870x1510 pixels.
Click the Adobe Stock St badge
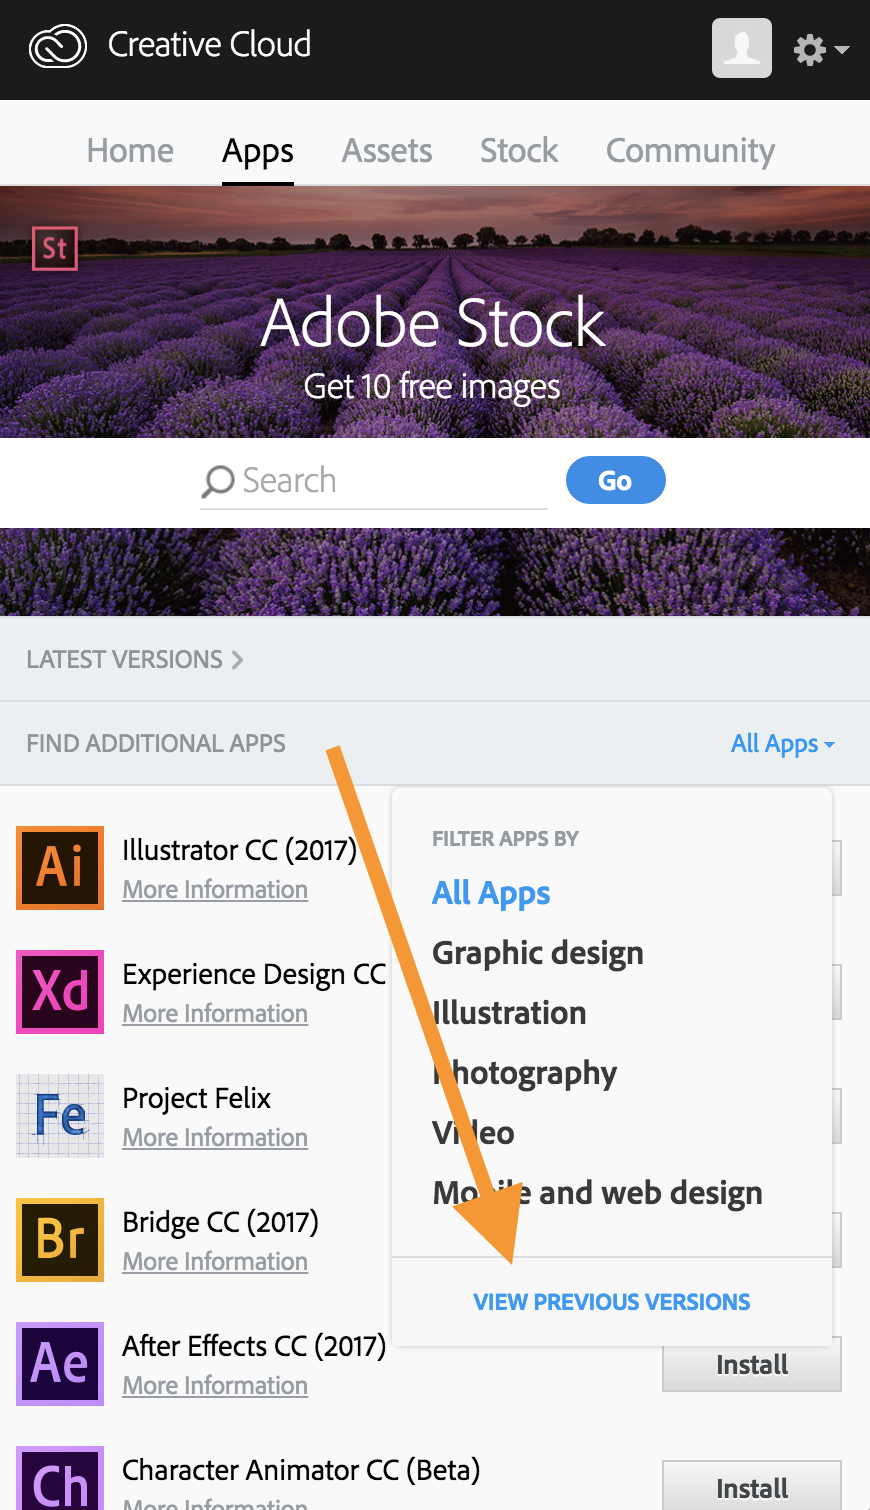point(54,248)
